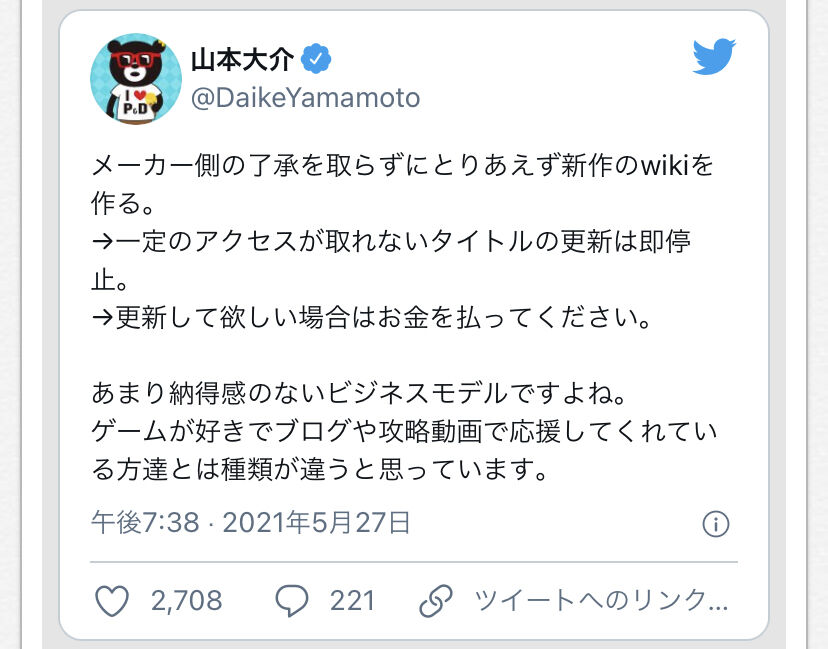Screen dimensions: 828x649
Task: Open the tweet info icon
Action: 716,524
